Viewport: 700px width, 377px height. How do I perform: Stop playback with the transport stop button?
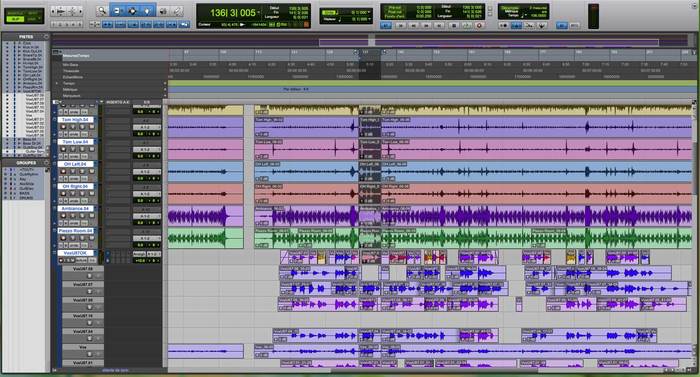(x=454, y=25)
